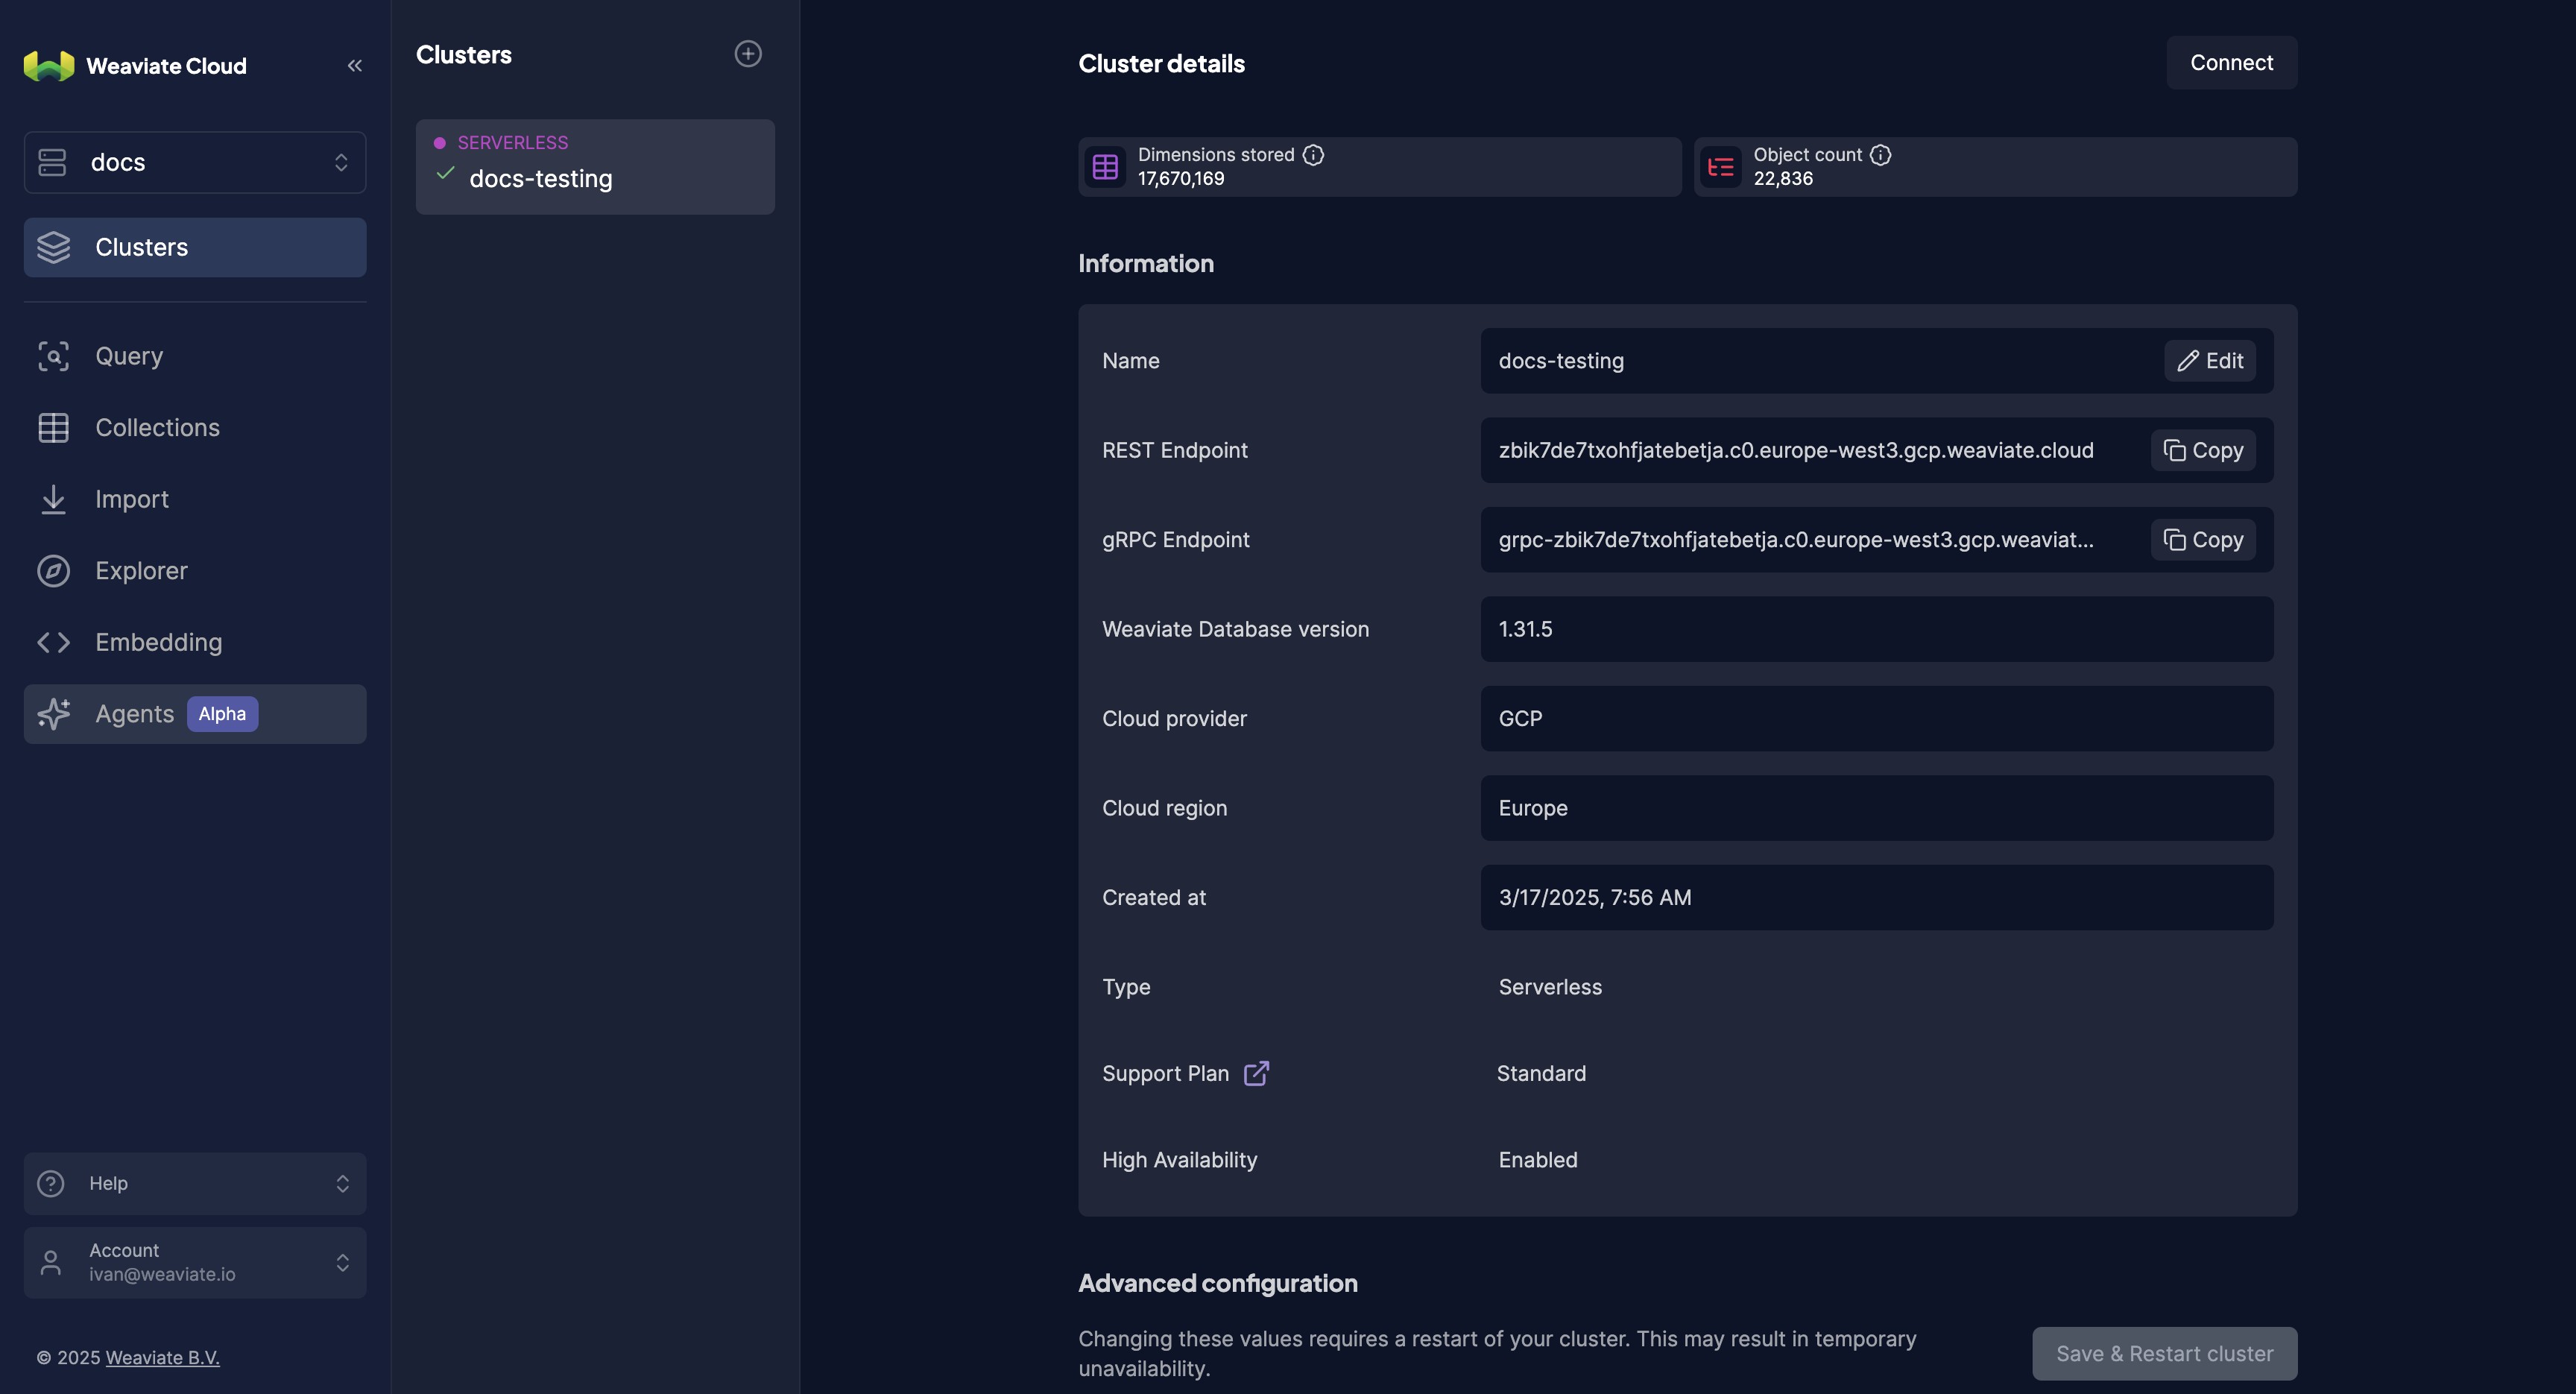The image size is (2576, 1394).
Task: Show info for Dimensions stored
Action: pyautogui.click(x=1313, y=155)
